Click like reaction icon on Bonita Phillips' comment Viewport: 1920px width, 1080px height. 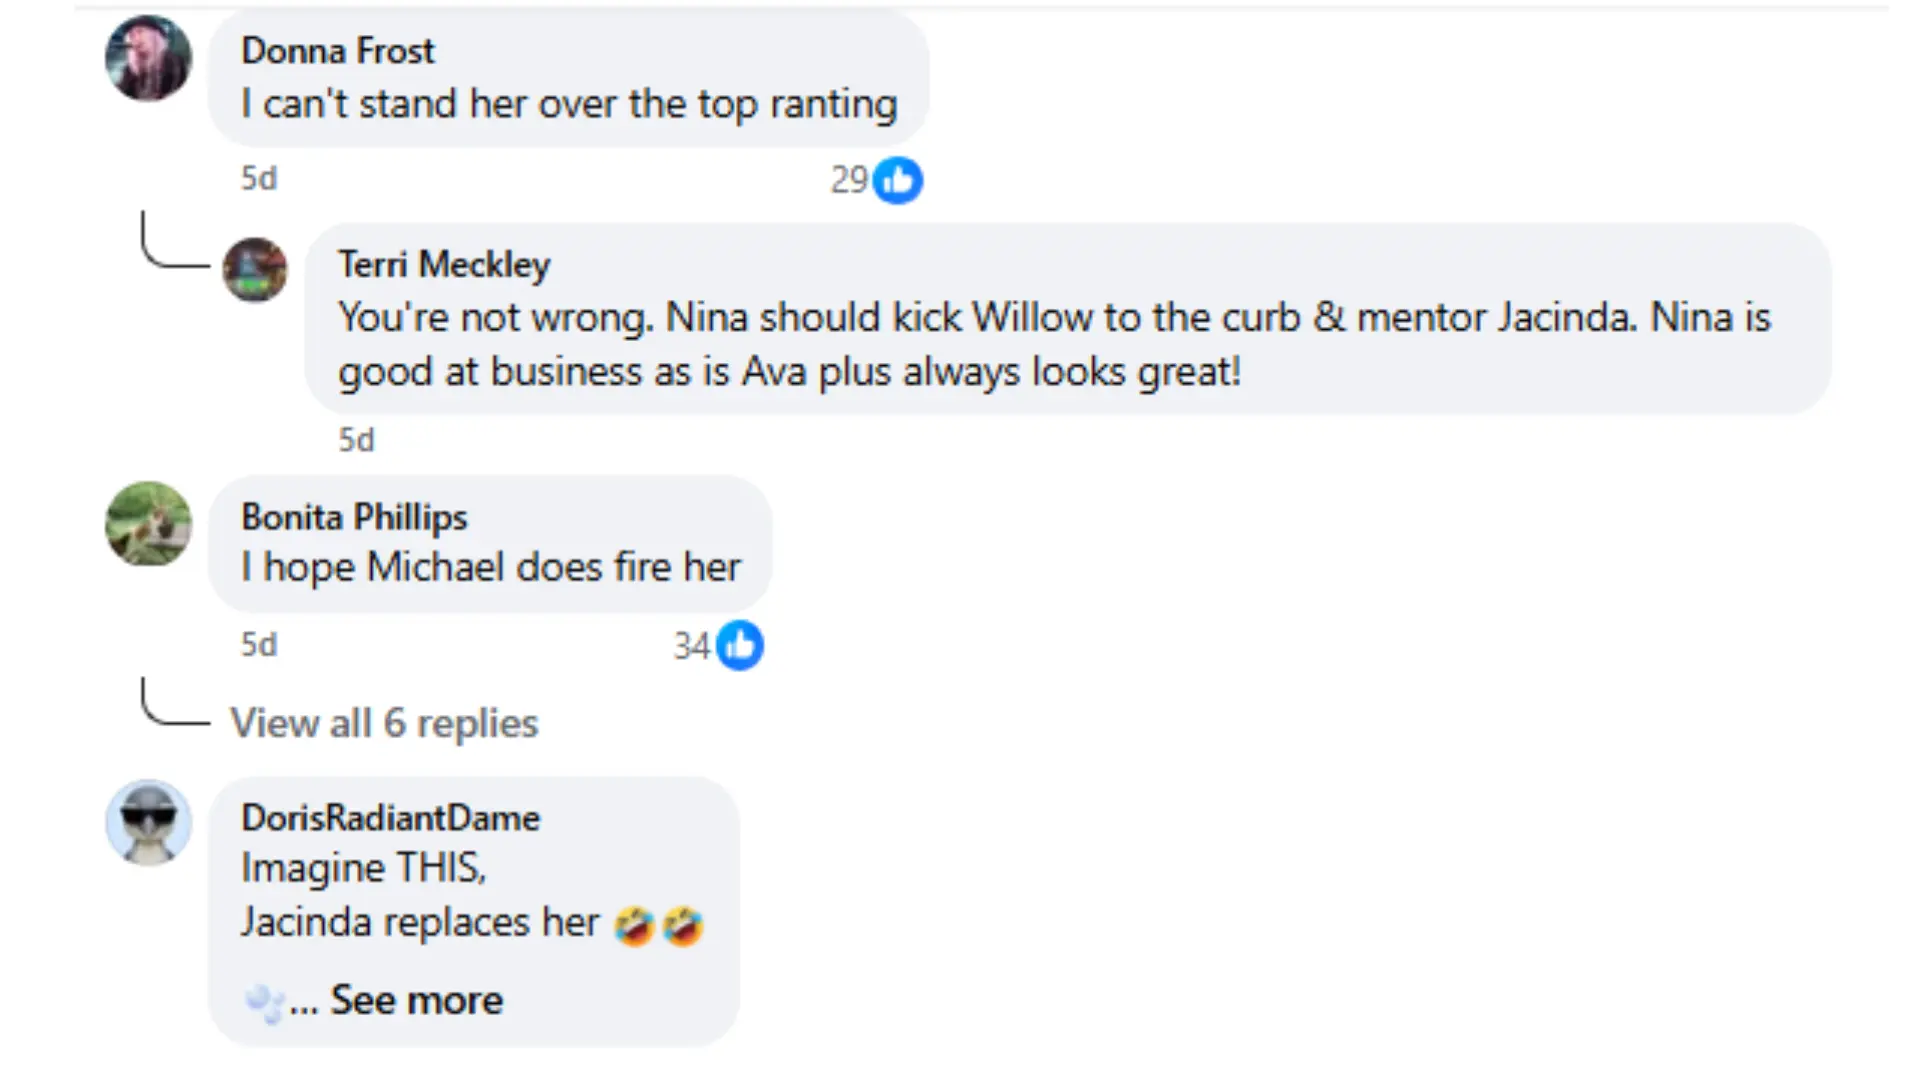[x=740, y=645]
